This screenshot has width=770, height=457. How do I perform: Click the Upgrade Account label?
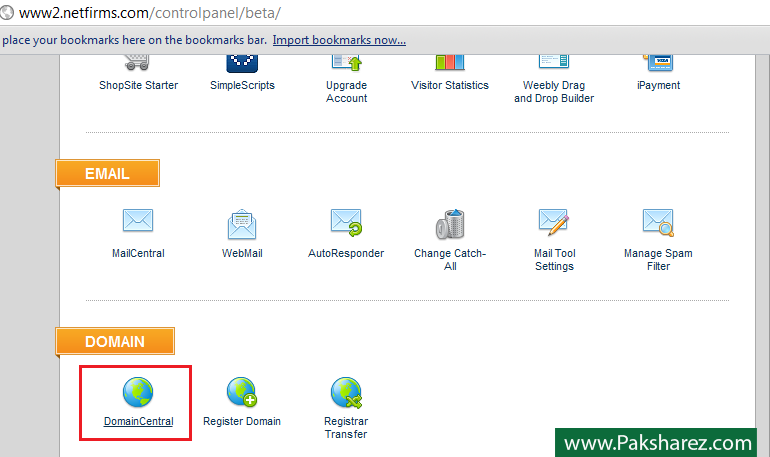click(347, 92)
